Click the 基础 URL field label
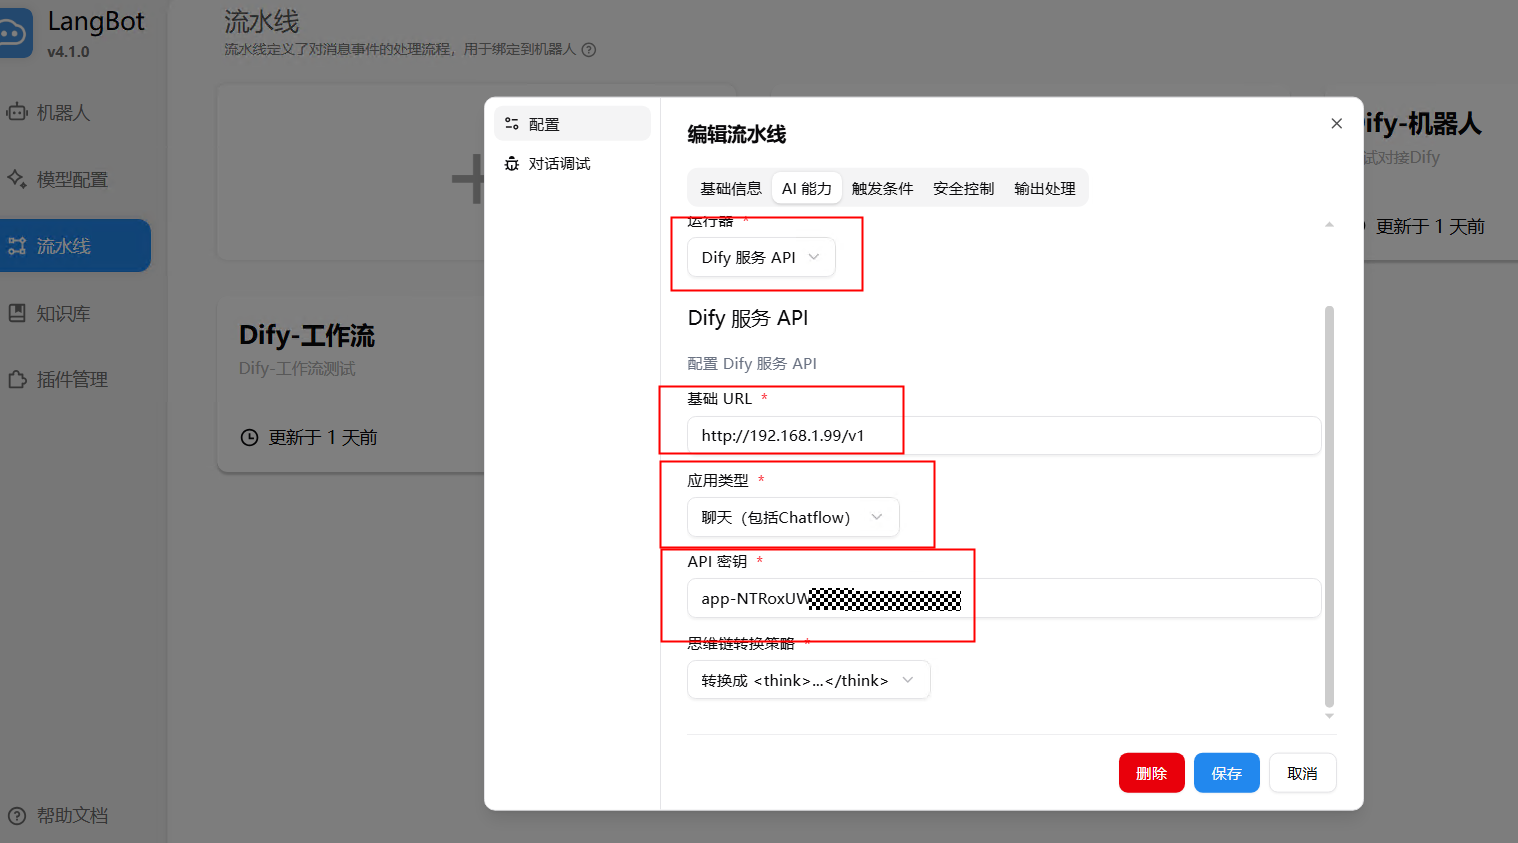The width and height of the screenshot is (1518, 843). (x=720, y=398)
